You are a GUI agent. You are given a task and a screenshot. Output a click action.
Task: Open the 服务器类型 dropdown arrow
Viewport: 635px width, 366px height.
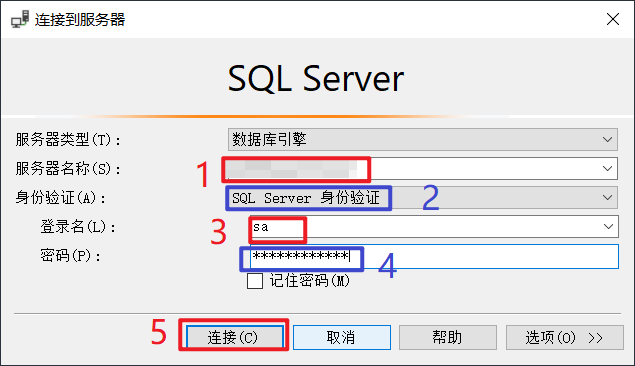(607, 140)
